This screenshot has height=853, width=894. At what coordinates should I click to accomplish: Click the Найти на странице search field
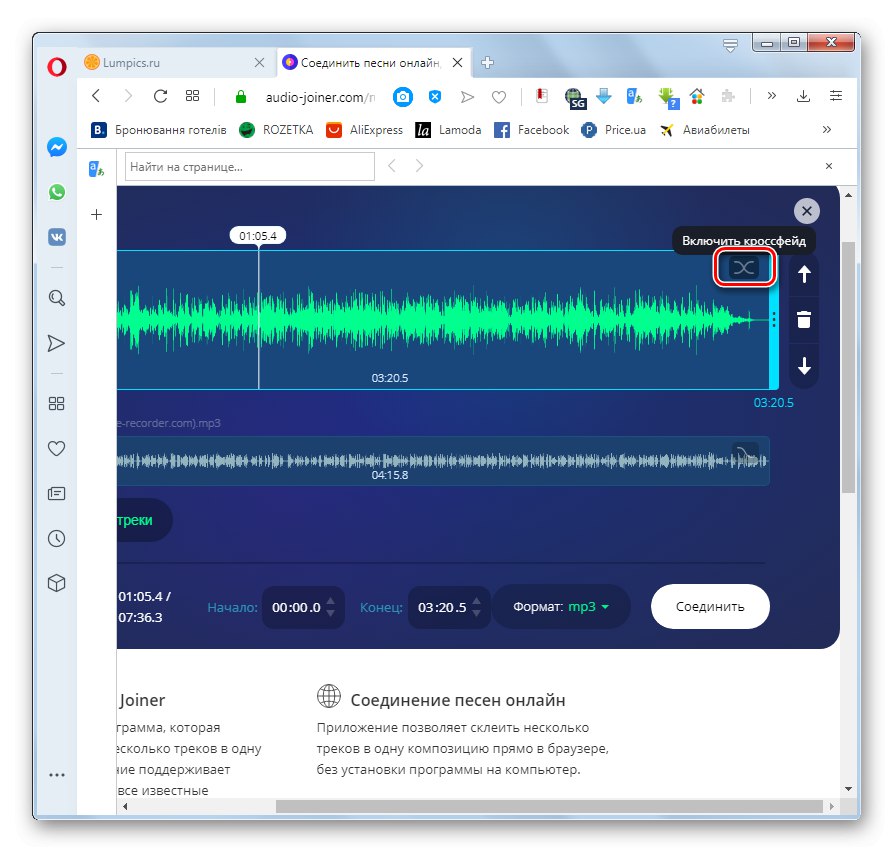pyautogui.click(x=250, y=166)
